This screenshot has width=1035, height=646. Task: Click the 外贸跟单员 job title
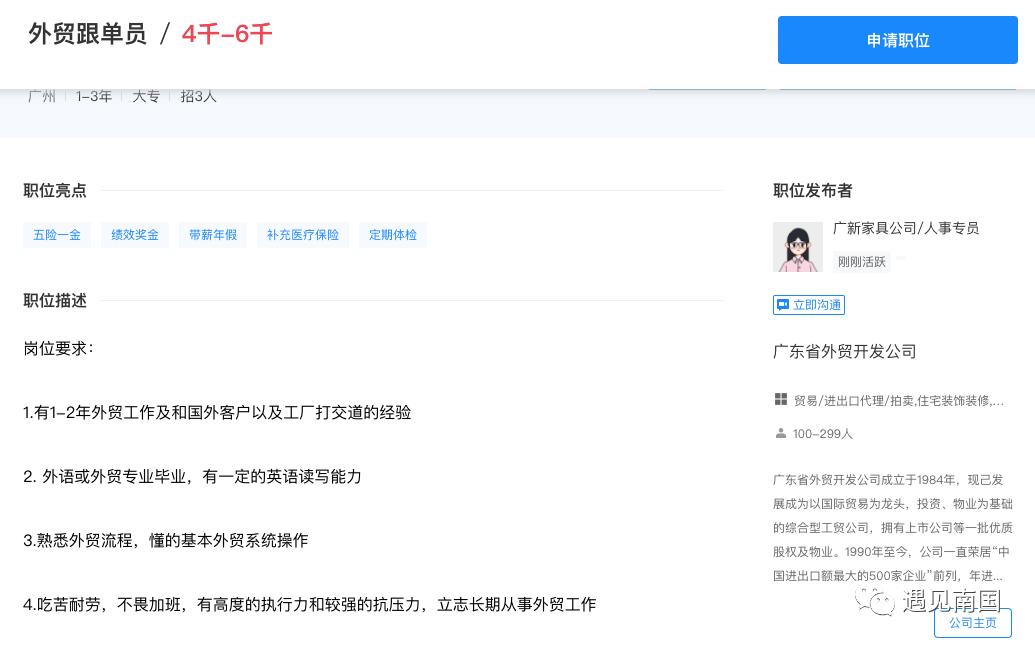tap(86, 33)
